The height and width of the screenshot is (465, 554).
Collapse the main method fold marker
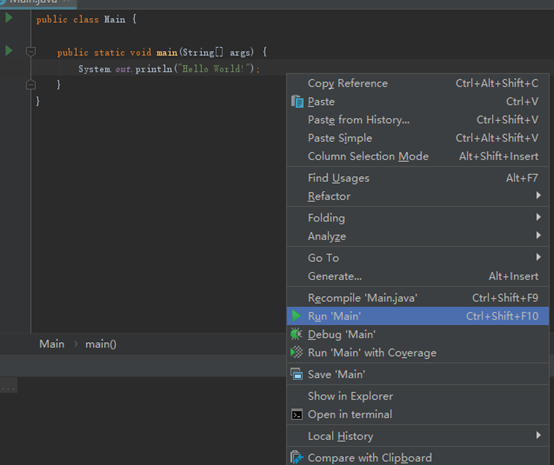31,52
